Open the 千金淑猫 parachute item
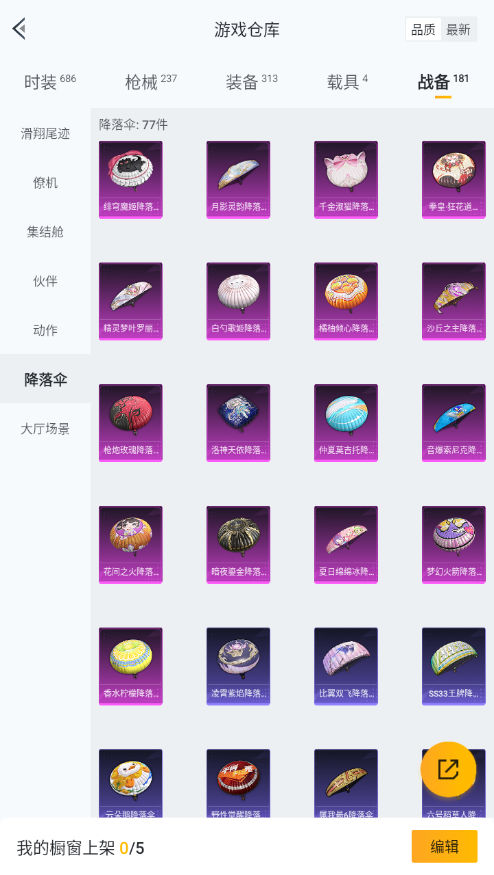 pyautogui.click(x=346, y=180)
